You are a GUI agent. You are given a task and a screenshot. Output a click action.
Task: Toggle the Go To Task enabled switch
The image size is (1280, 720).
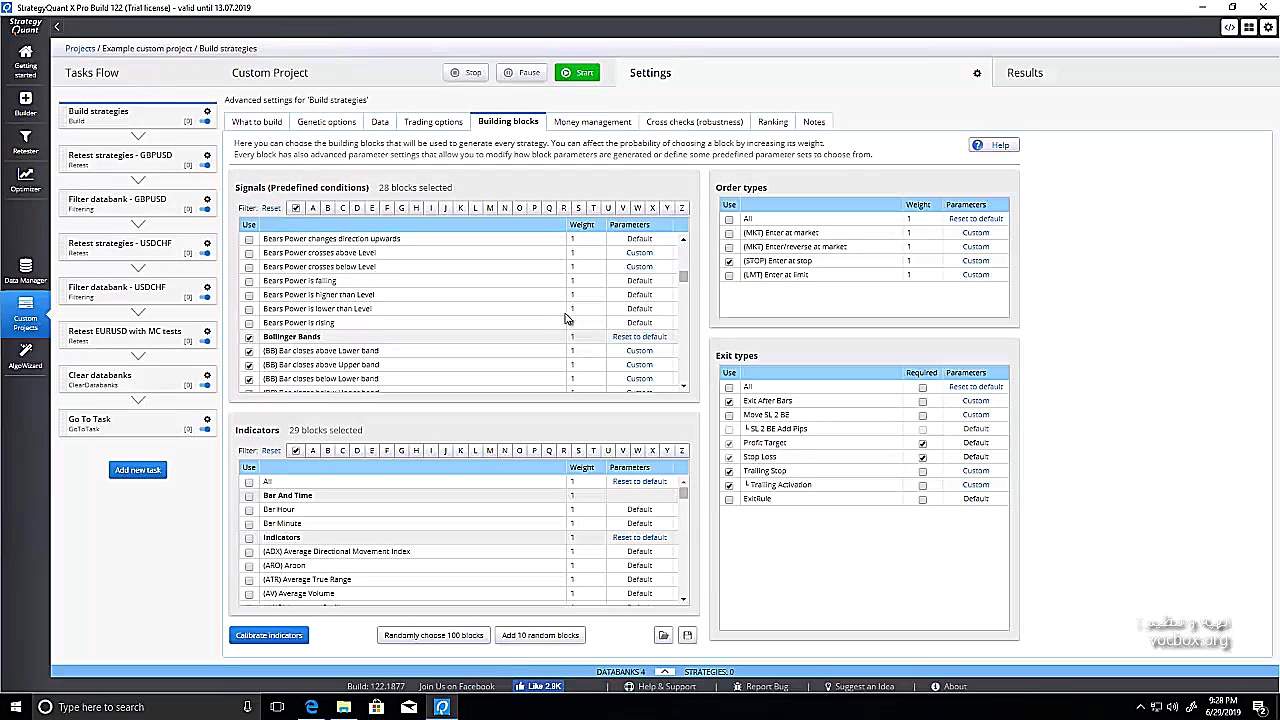205,430
